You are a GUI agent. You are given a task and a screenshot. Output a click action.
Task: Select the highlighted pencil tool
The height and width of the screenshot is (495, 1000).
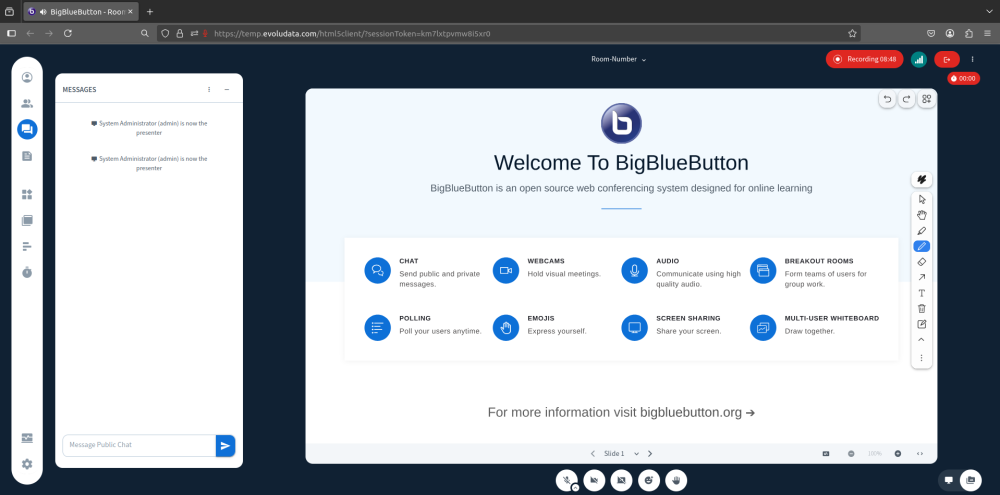[x=922, y=246]
